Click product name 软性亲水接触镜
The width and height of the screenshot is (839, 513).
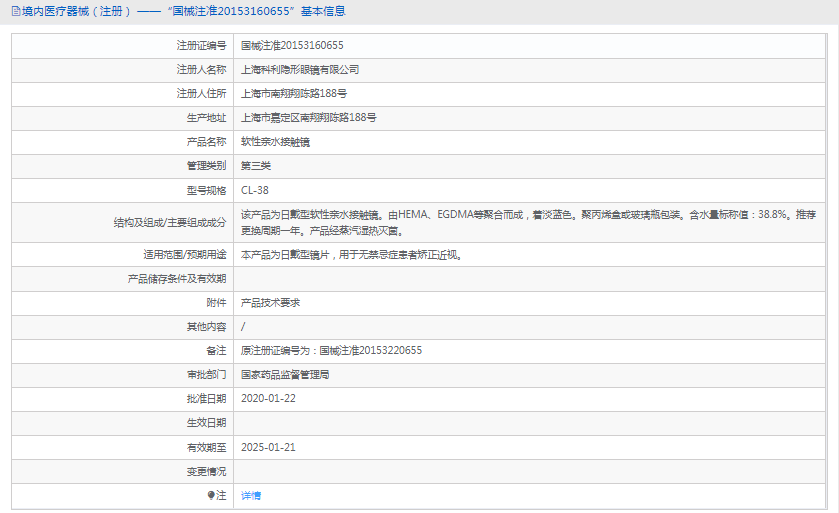click(x=276, y=142)
